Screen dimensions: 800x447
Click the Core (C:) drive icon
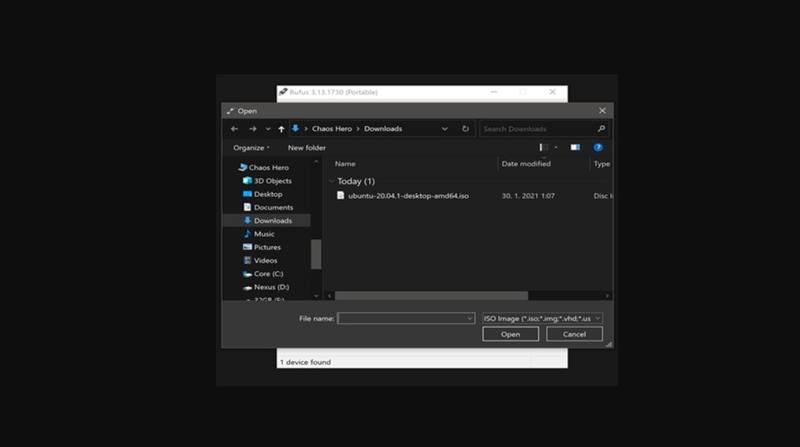(x=247, y=274)
